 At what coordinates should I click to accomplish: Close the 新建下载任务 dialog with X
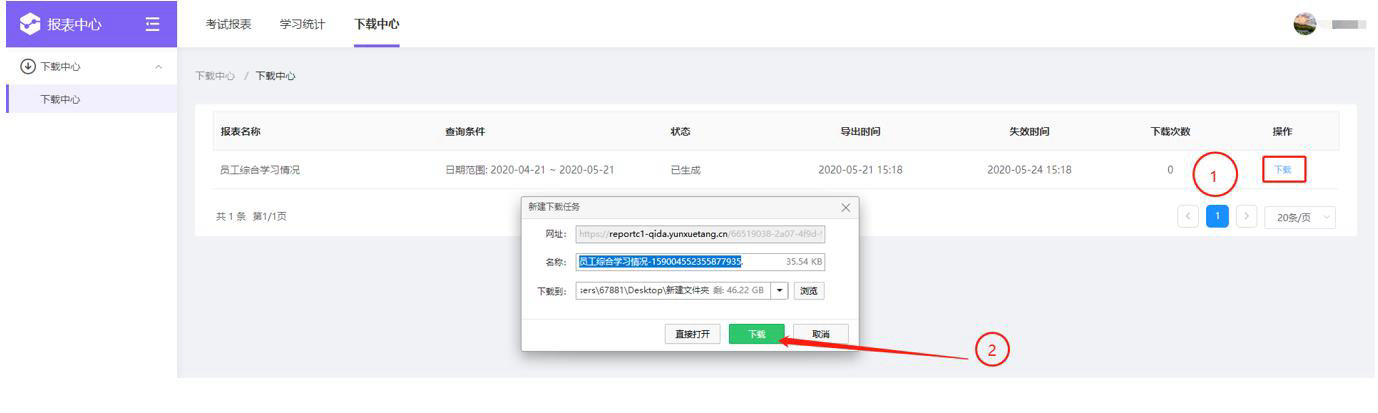point(845,207)
